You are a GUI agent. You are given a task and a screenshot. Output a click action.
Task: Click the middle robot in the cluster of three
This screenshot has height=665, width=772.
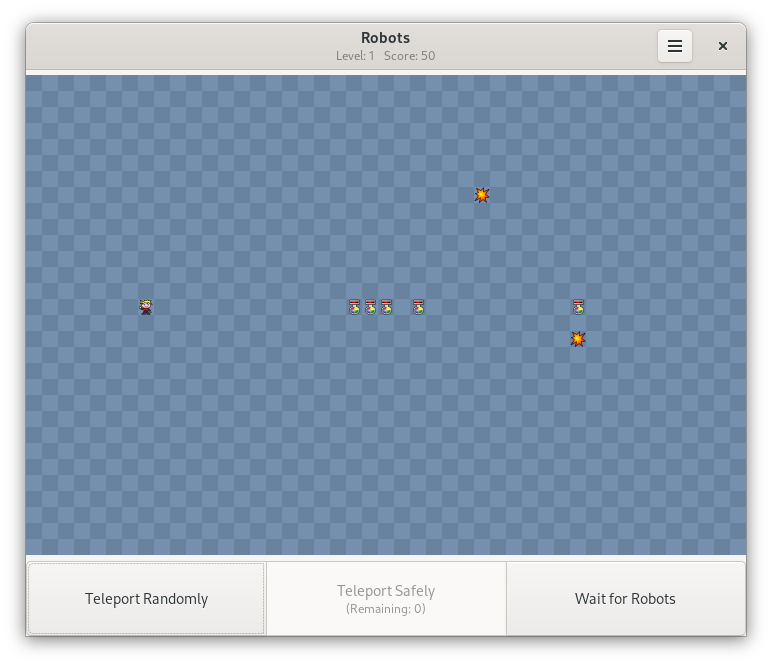click(370, 307)
